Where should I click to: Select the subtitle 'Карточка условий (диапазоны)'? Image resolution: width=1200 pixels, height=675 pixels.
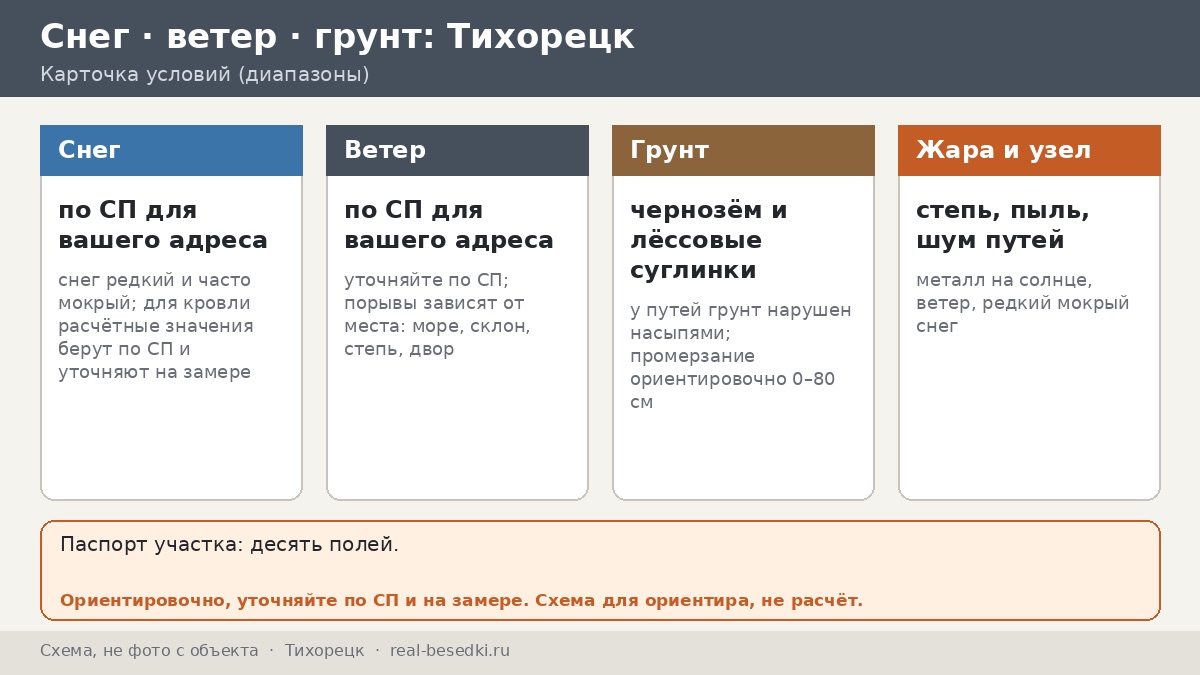[205, 75]
